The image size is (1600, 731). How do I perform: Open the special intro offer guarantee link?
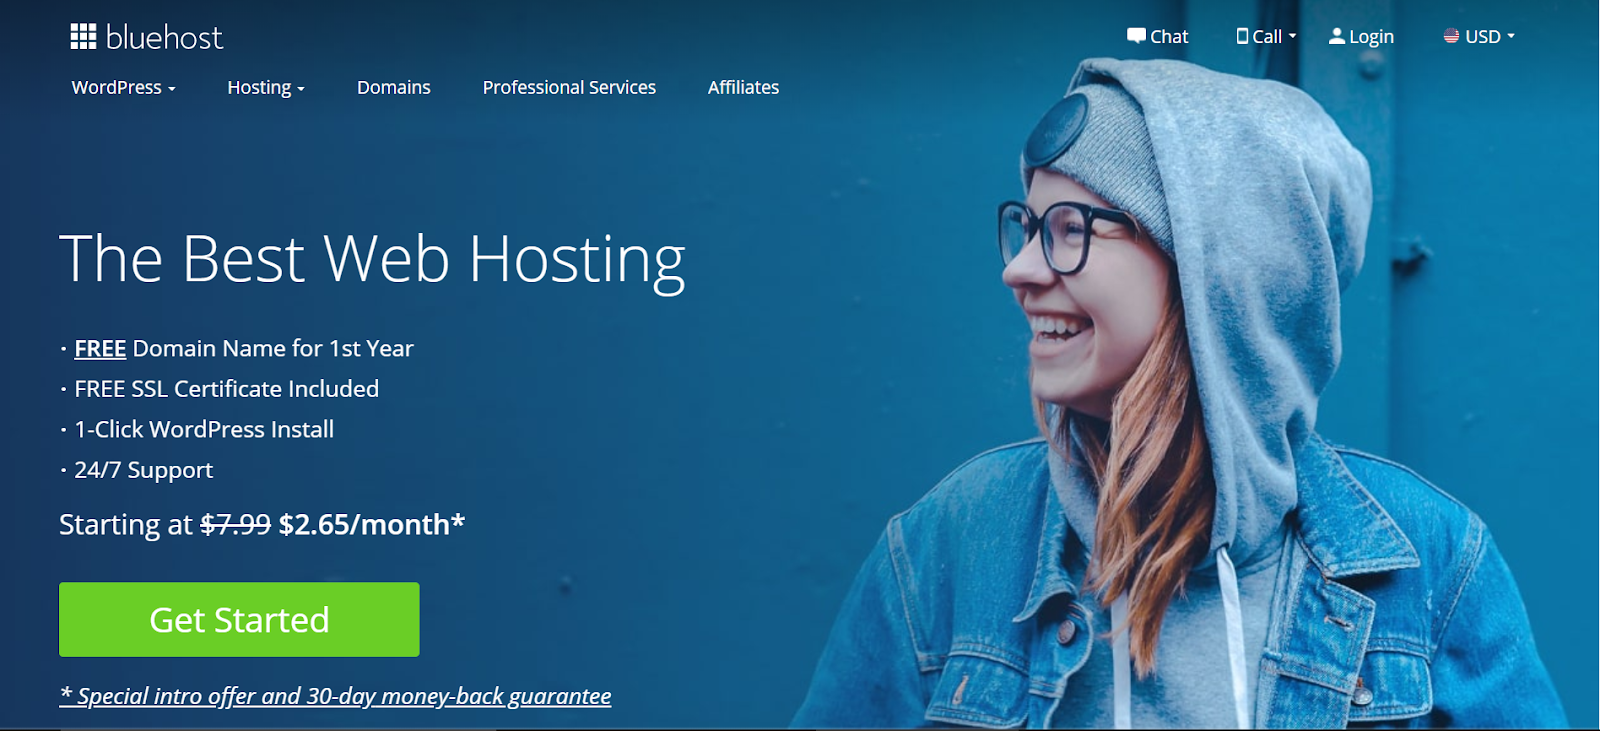pos(335,696)
